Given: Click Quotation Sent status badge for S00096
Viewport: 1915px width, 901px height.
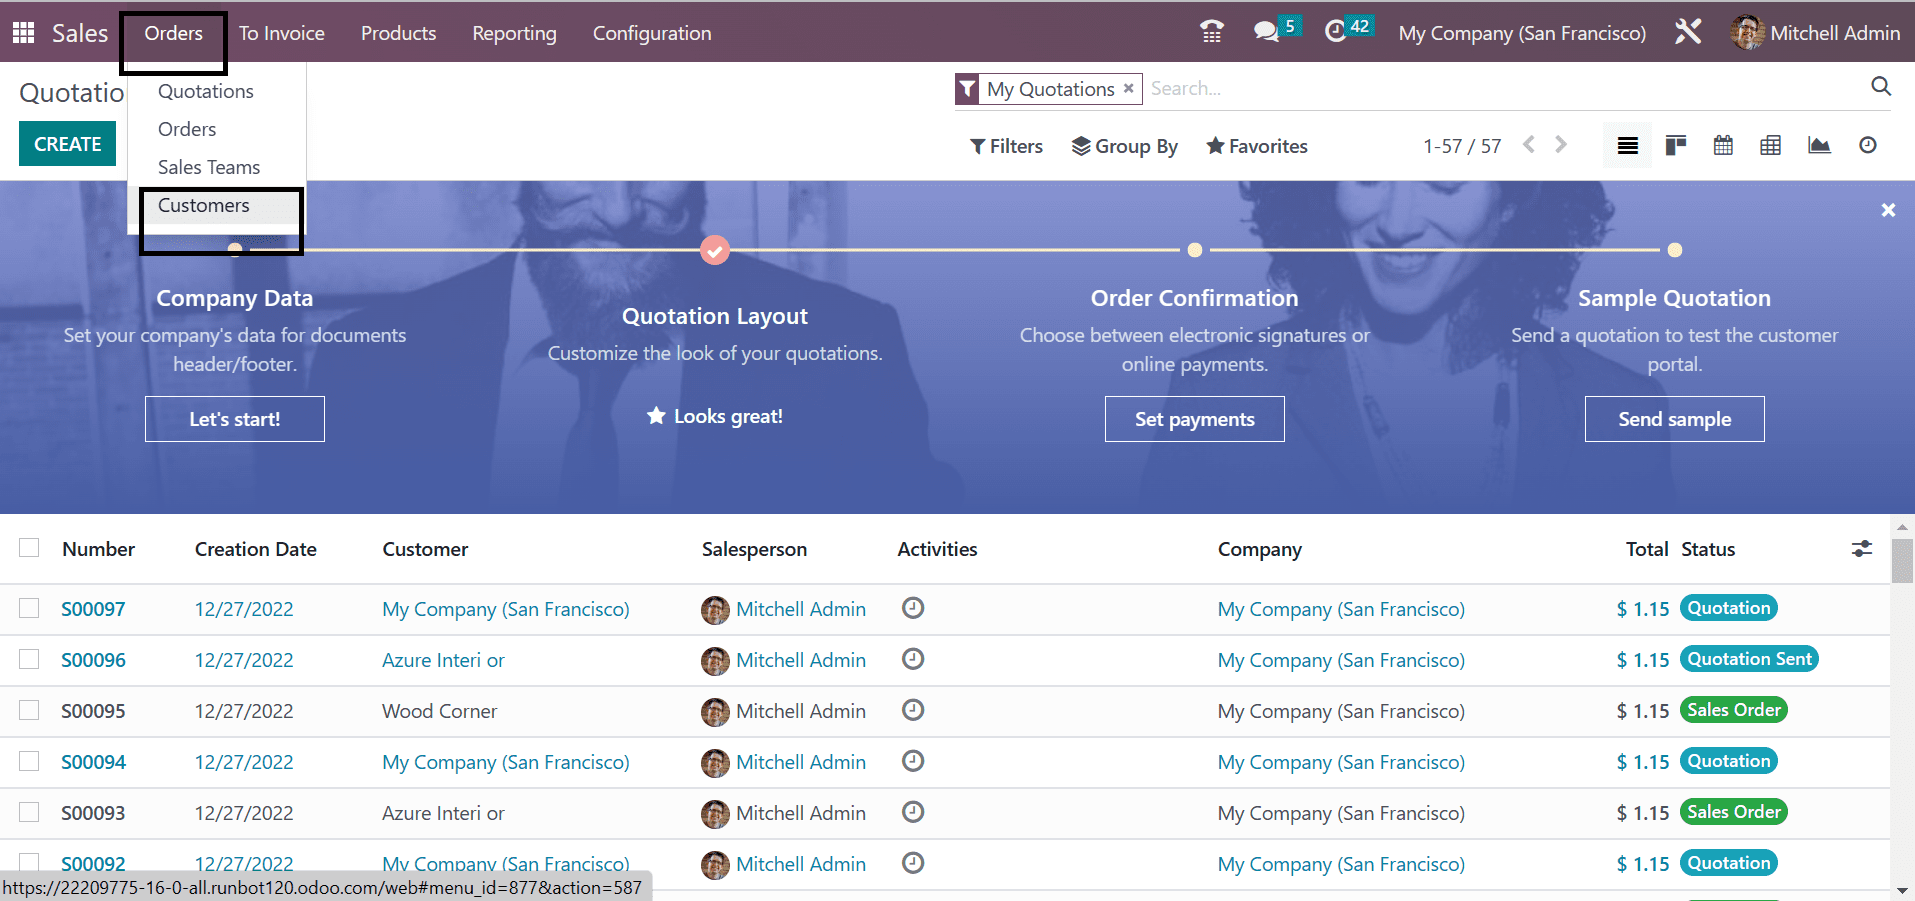Looking at the screenshot, I should (x=1749, y=659).
